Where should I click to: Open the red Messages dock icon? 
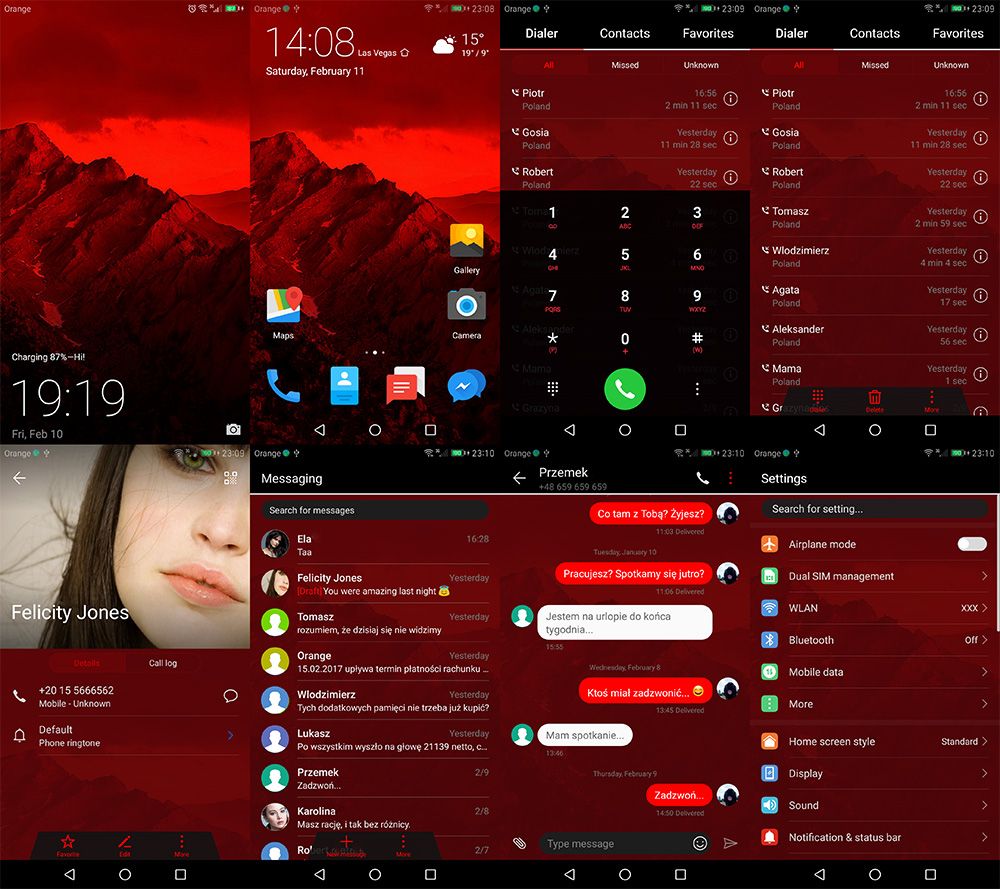tap(405, 386)
